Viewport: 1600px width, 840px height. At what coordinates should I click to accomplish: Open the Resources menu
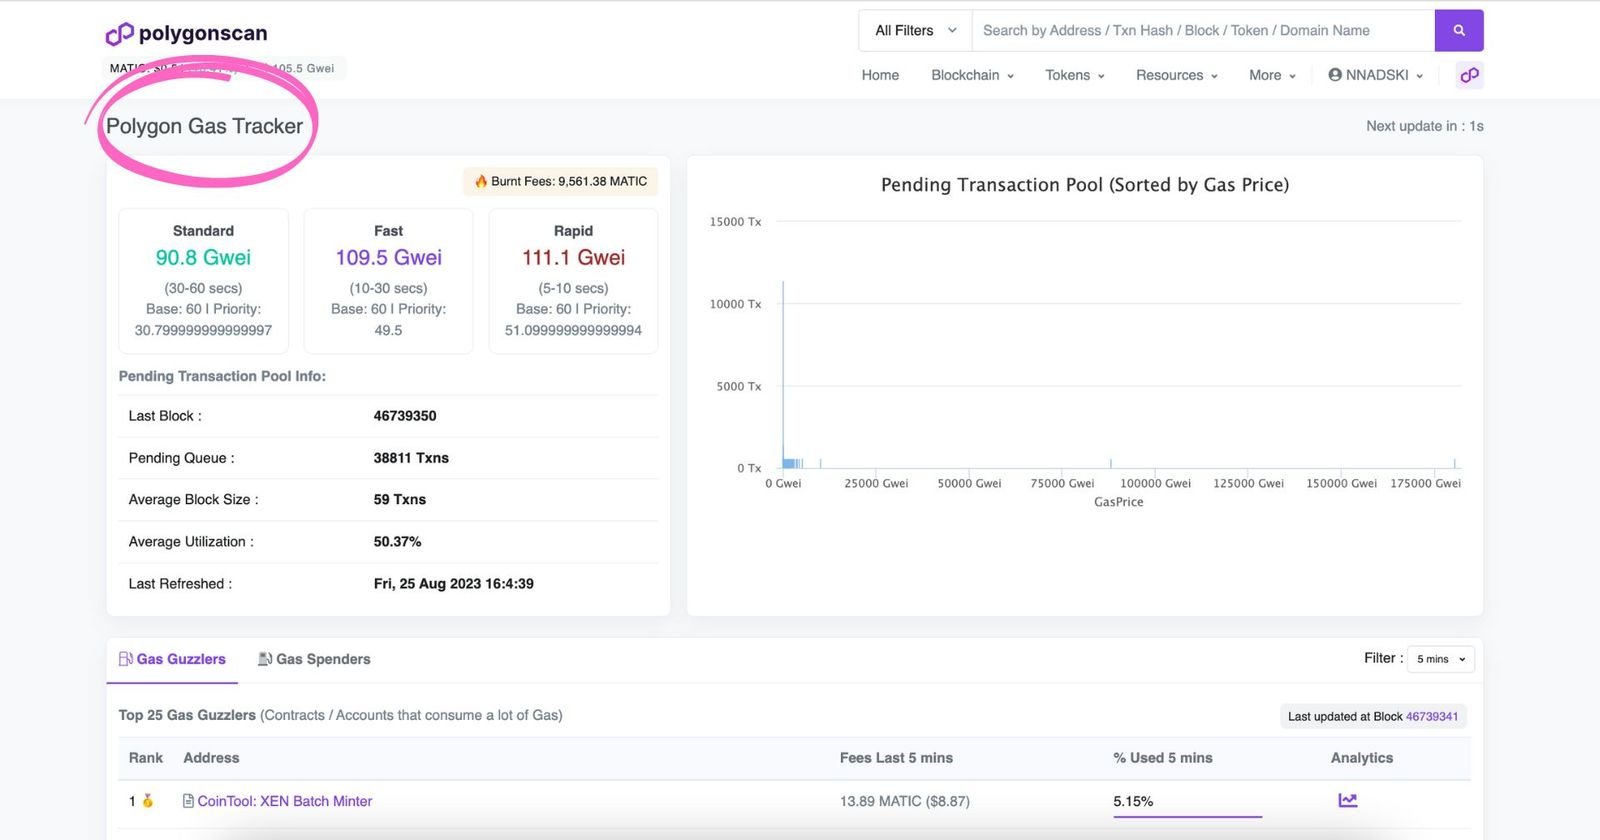[1176, 75]
